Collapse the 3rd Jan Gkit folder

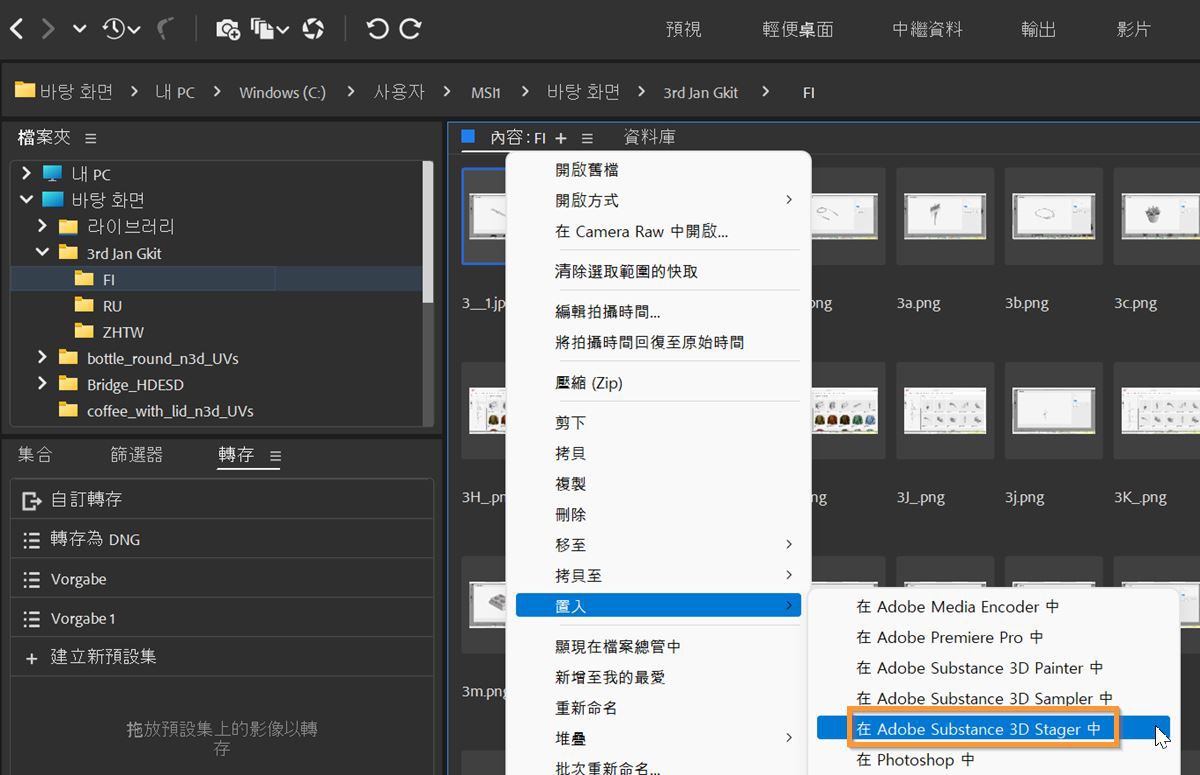pos(42,253)
